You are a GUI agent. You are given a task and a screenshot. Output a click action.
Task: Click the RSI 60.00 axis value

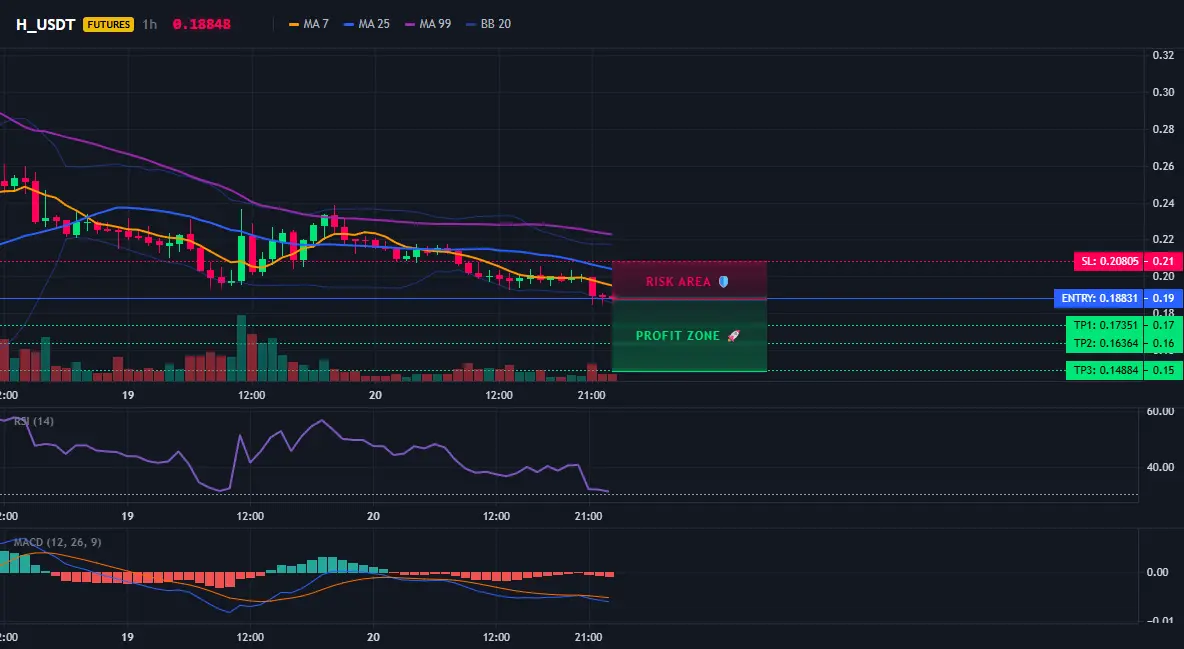tap(1160, 411)
